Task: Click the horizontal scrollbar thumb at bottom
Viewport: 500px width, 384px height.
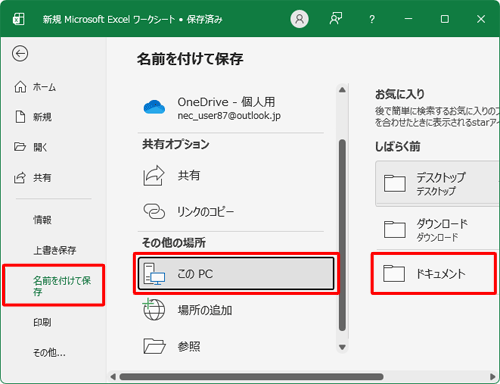Action: 251,377
